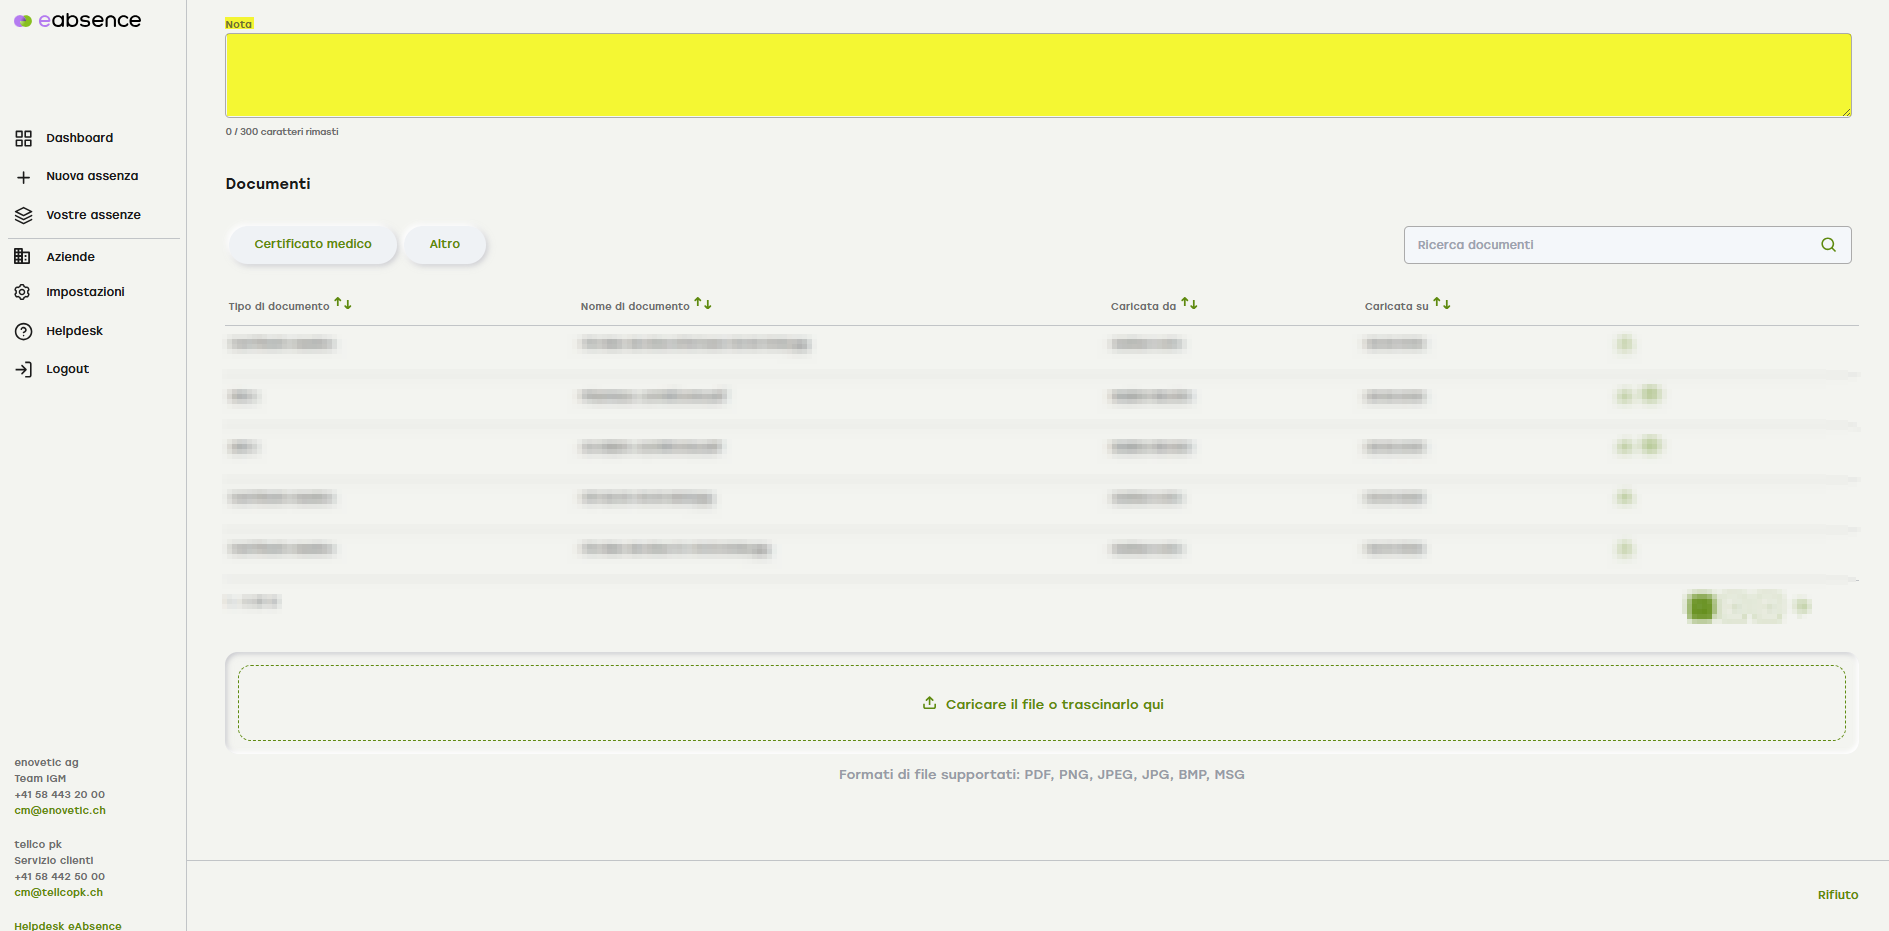1889x931 pixels.
Task: Sort by Caricata su column
Action: click(1441, 304)
